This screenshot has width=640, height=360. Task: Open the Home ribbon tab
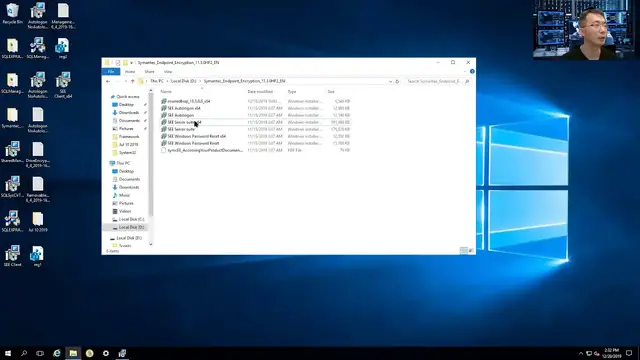coord(130,71)
